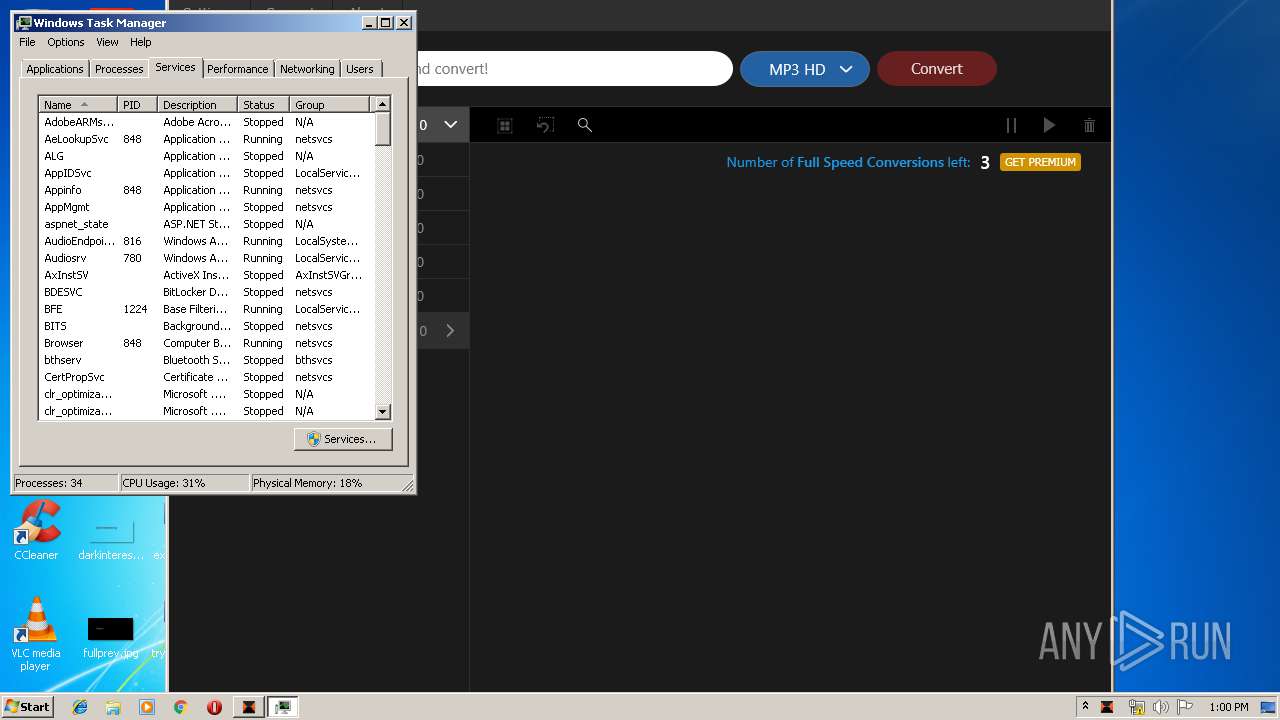Open Google Chrome from taskbar
1280x720 pixels.
pos(180,707)
